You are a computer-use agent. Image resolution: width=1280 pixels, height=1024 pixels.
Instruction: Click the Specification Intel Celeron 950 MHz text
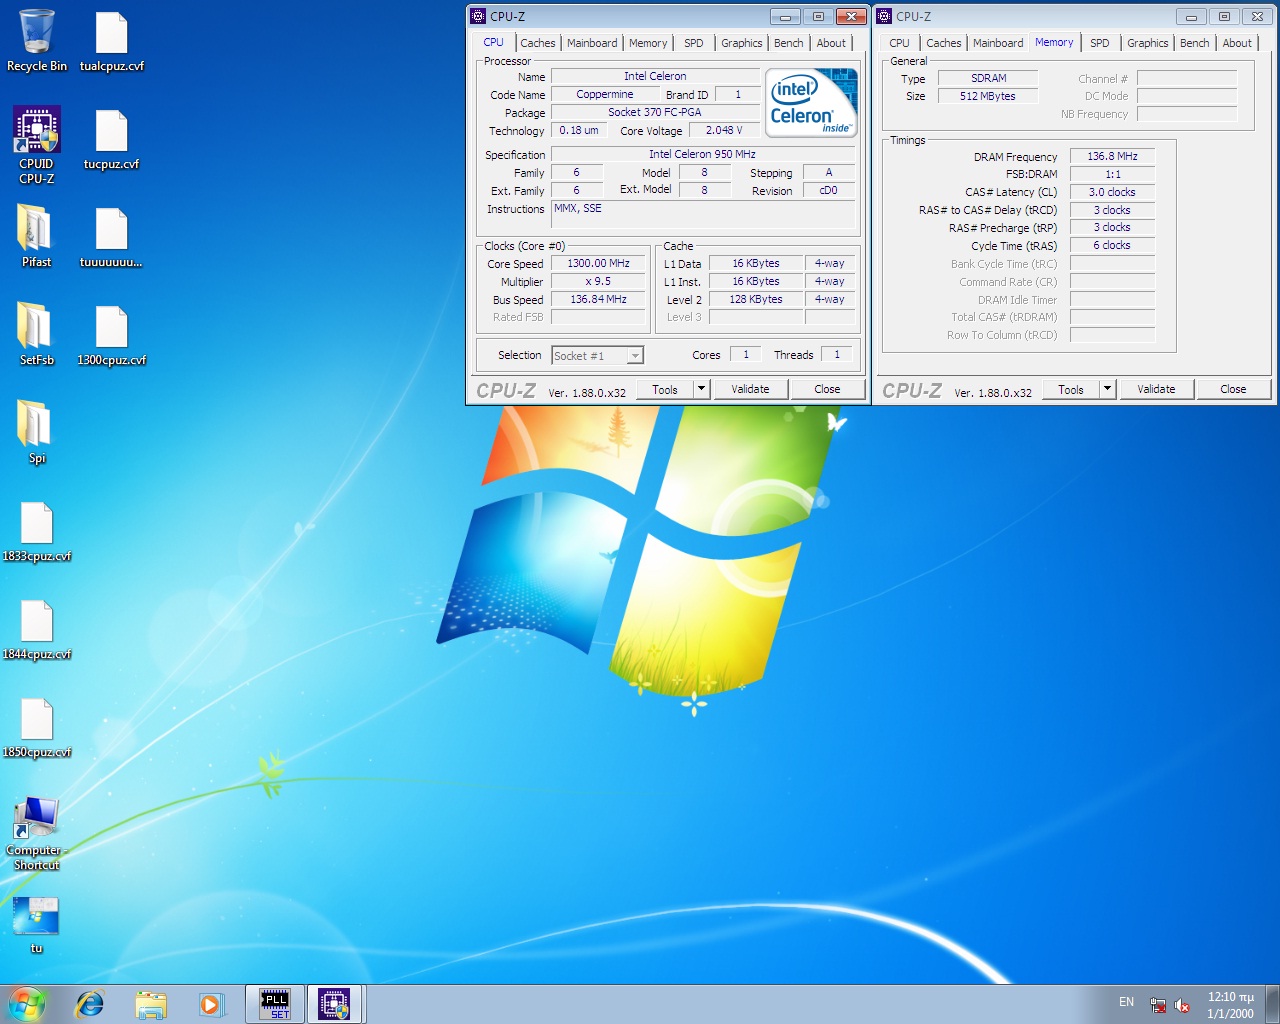coord(702,154)
